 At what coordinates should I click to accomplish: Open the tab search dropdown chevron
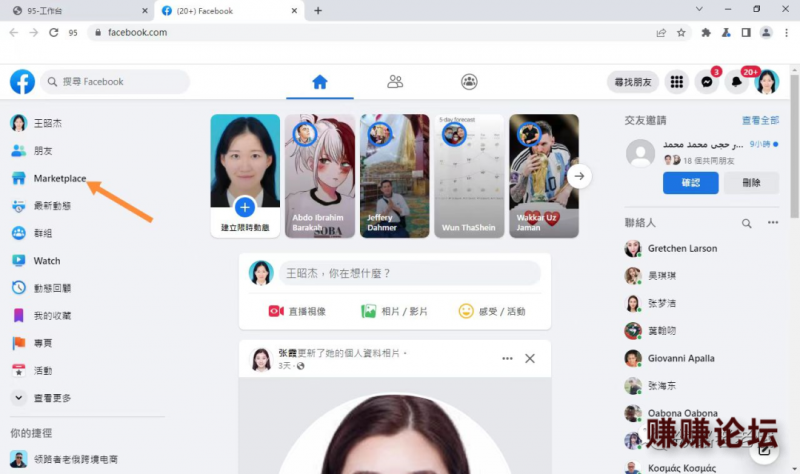699,9
